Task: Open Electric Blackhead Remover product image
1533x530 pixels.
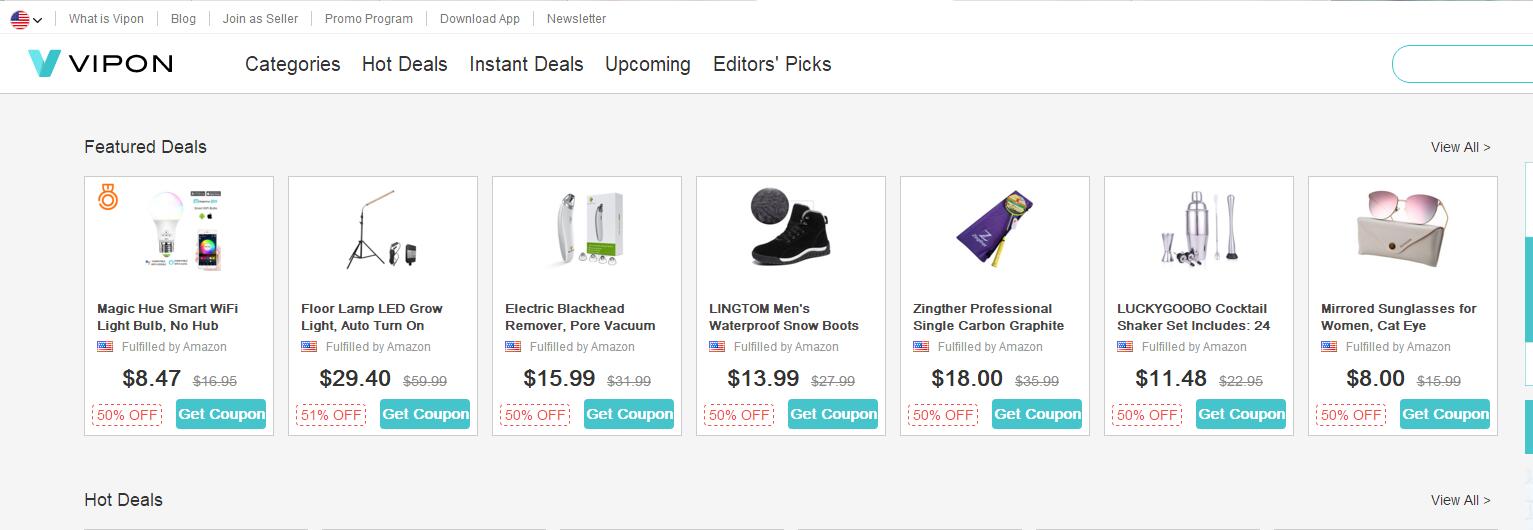Action: click(x=587, y=231)
